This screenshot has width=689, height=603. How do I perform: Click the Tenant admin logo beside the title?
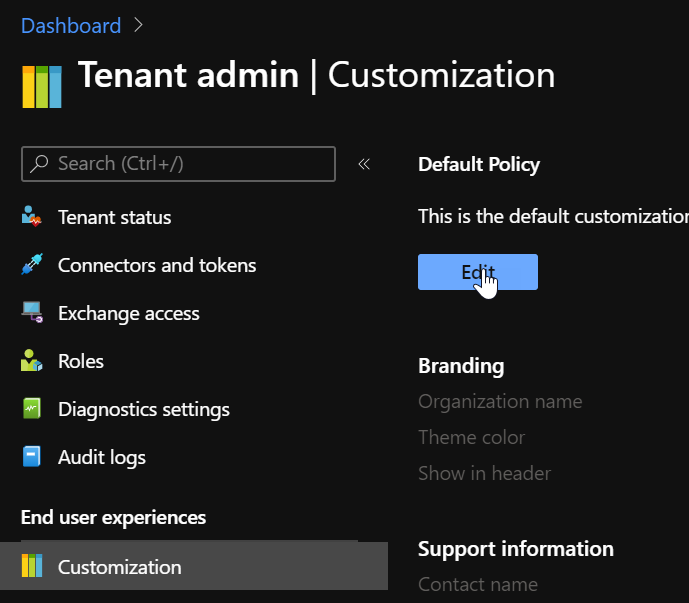tap(42, 87)
